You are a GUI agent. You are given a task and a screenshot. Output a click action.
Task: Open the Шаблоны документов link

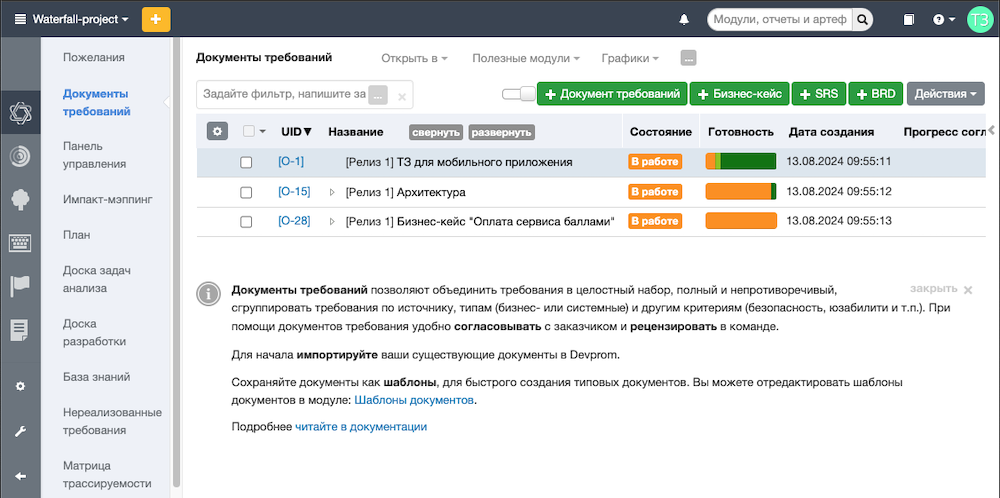click(414, 400)
